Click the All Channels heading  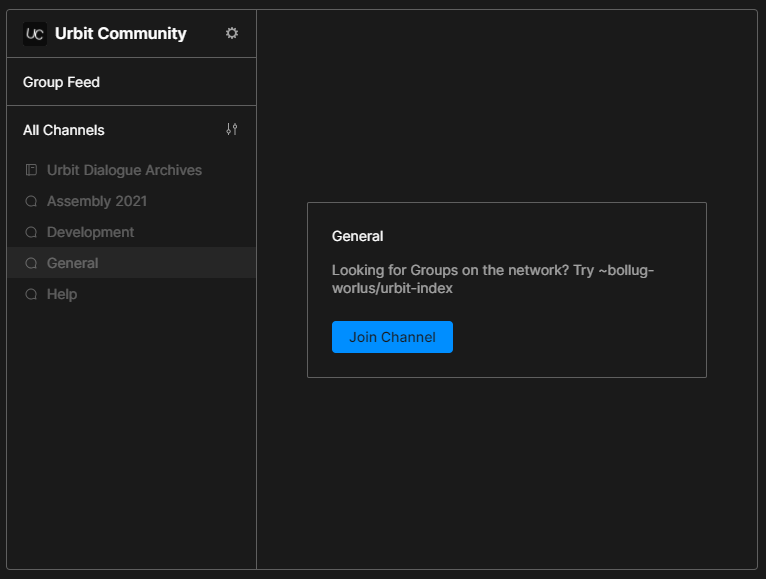(x=64, y=130)
